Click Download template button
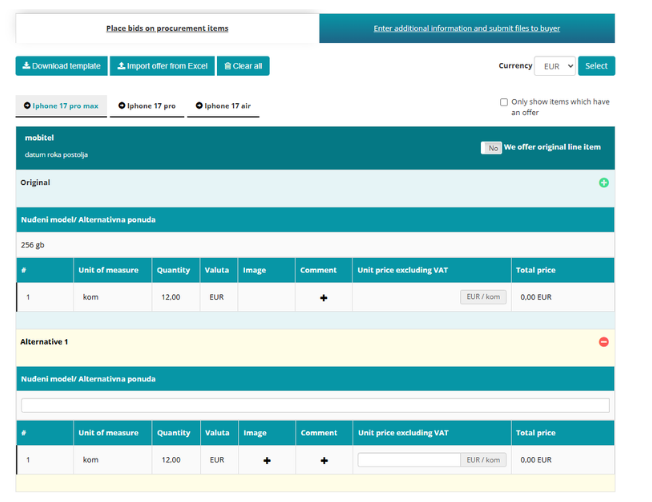 61,66
